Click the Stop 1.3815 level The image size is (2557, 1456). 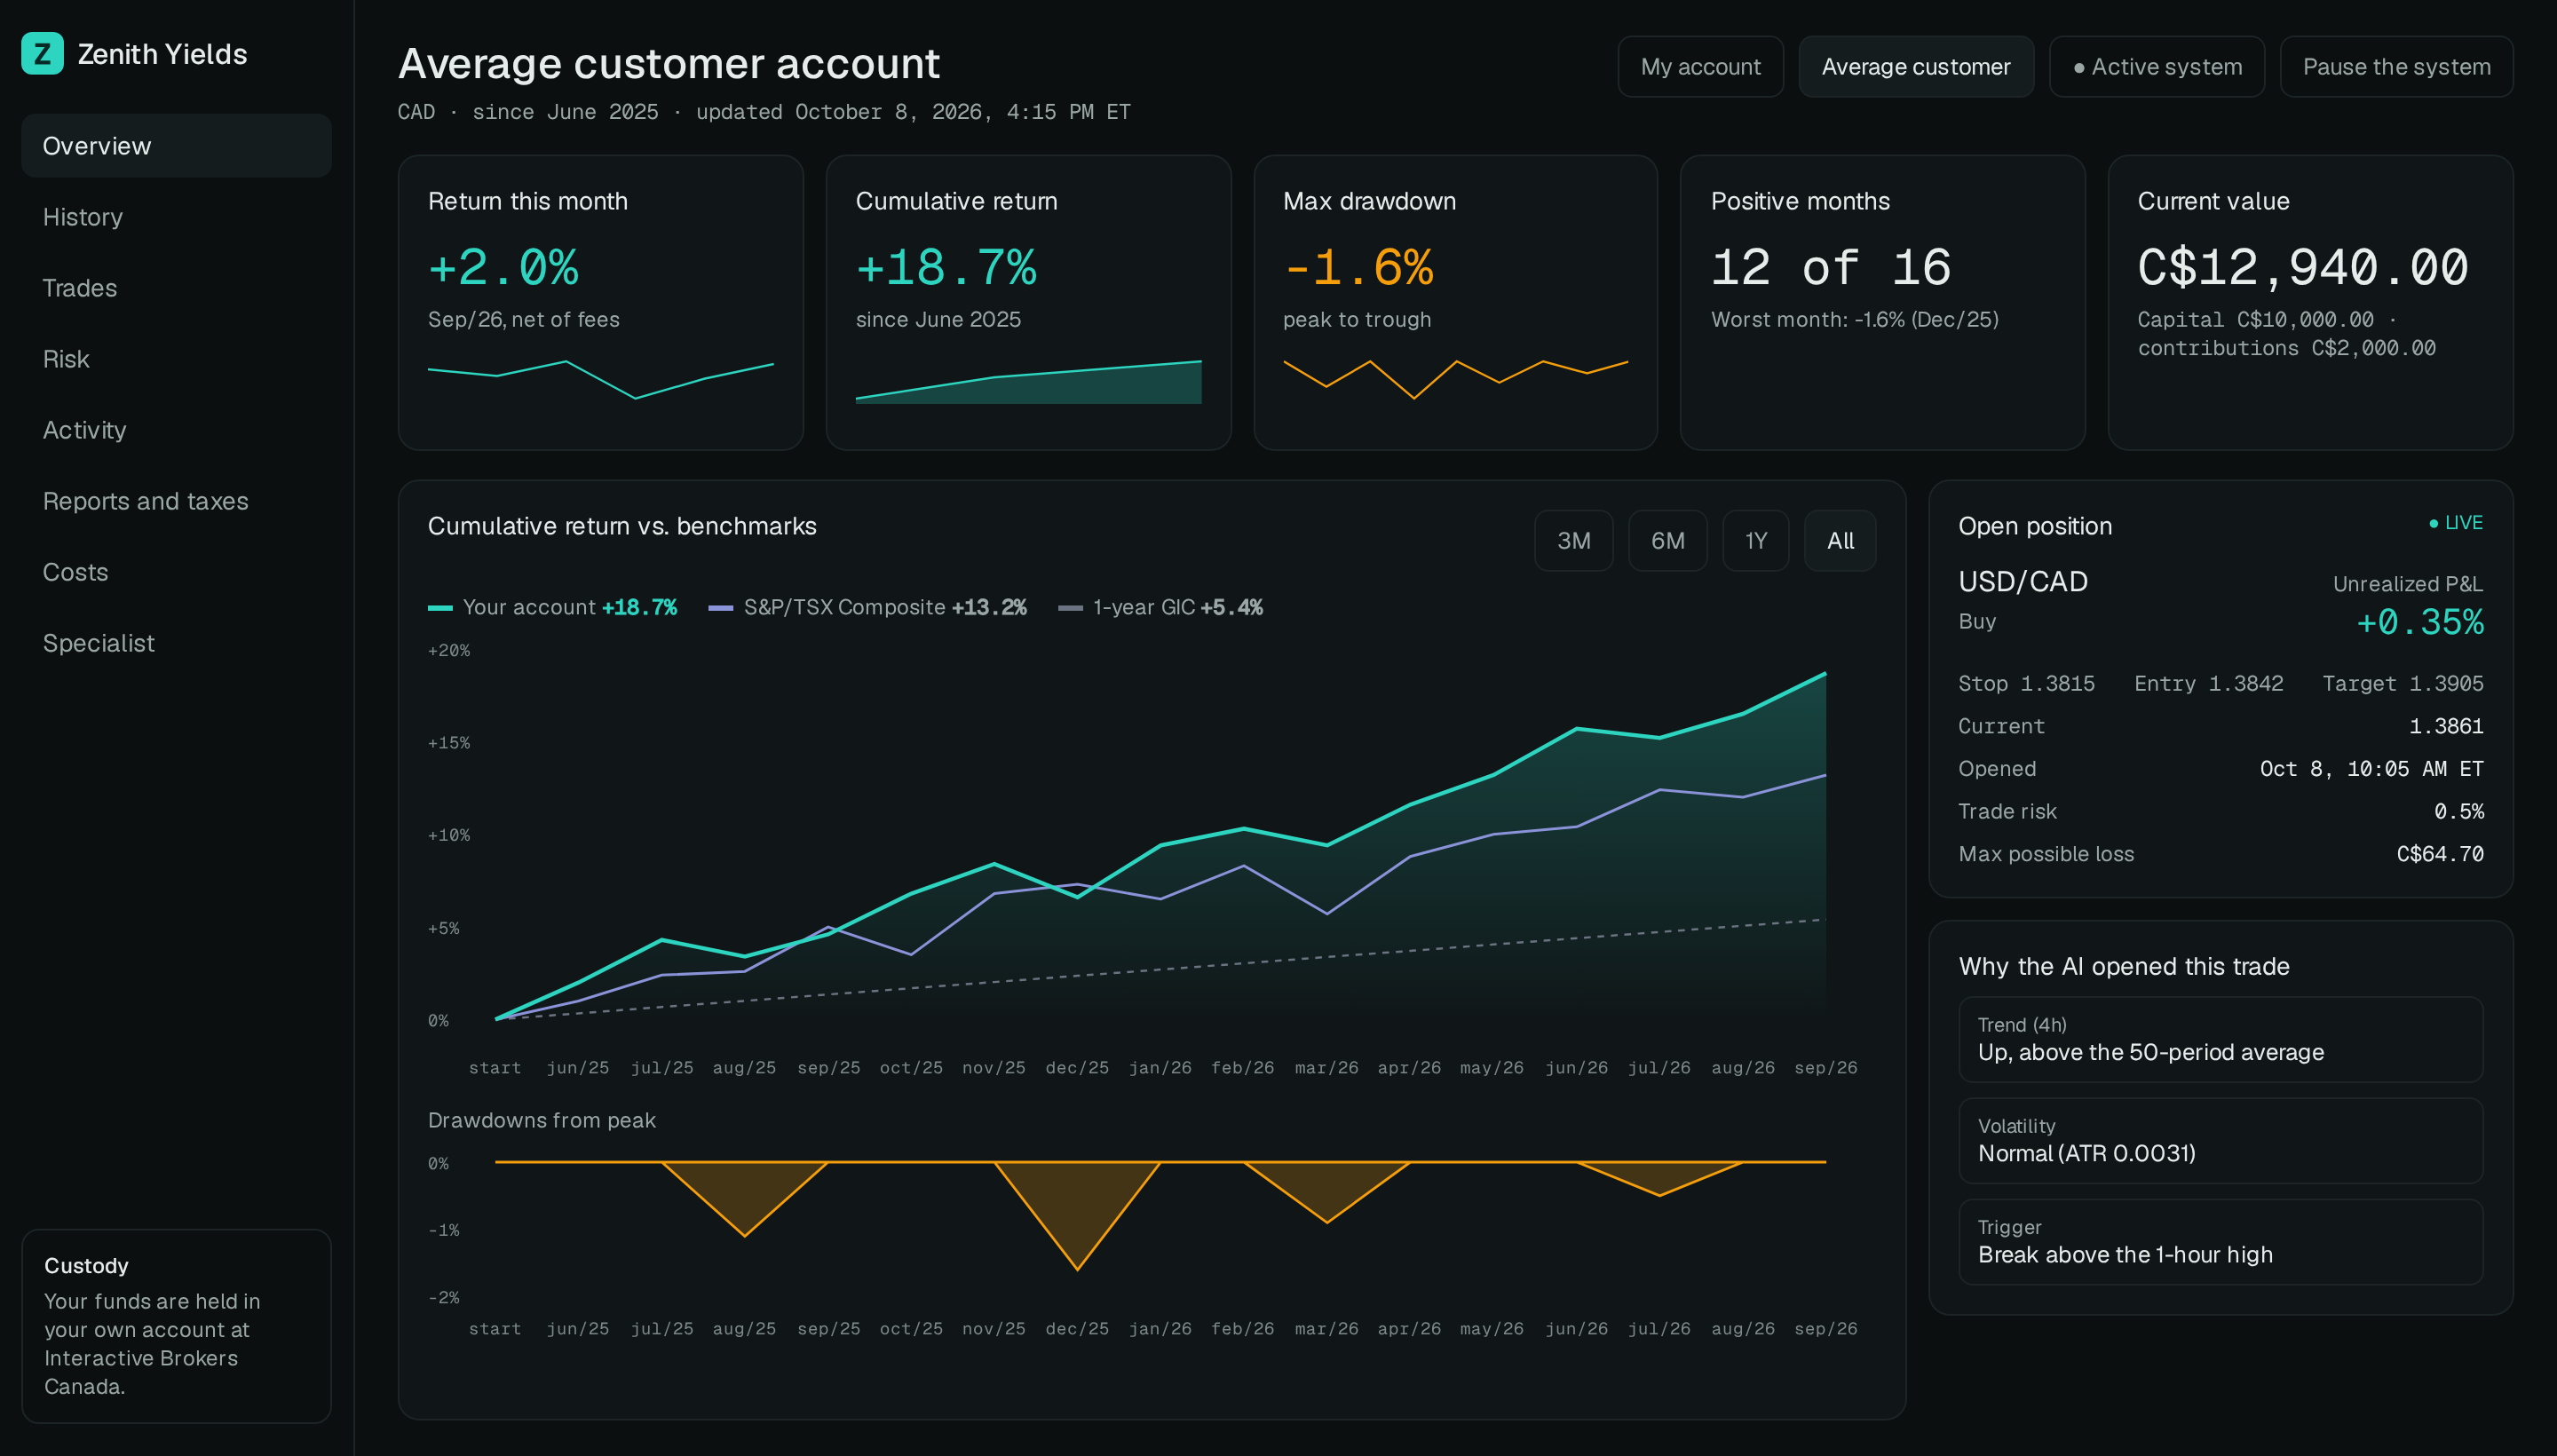point(2026,684)
